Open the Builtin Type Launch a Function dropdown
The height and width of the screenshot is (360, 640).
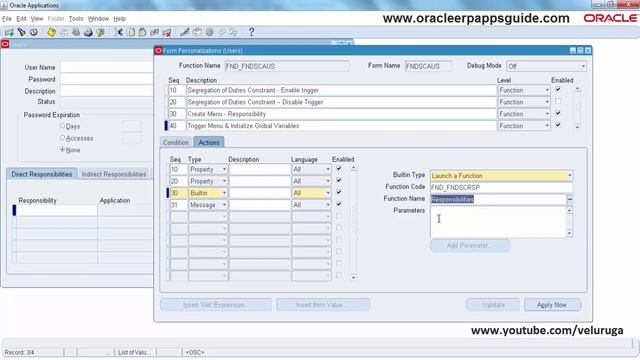pos(569,176)
